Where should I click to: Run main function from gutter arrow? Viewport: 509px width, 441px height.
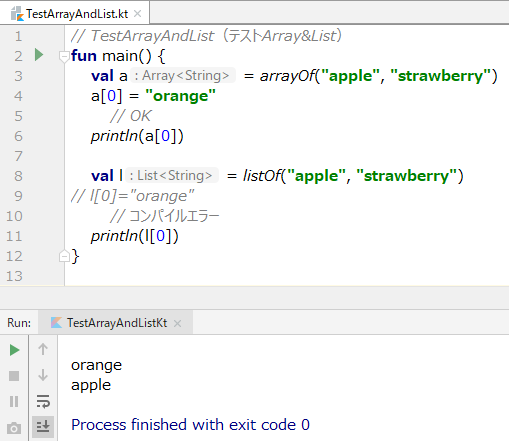point(39,55)
